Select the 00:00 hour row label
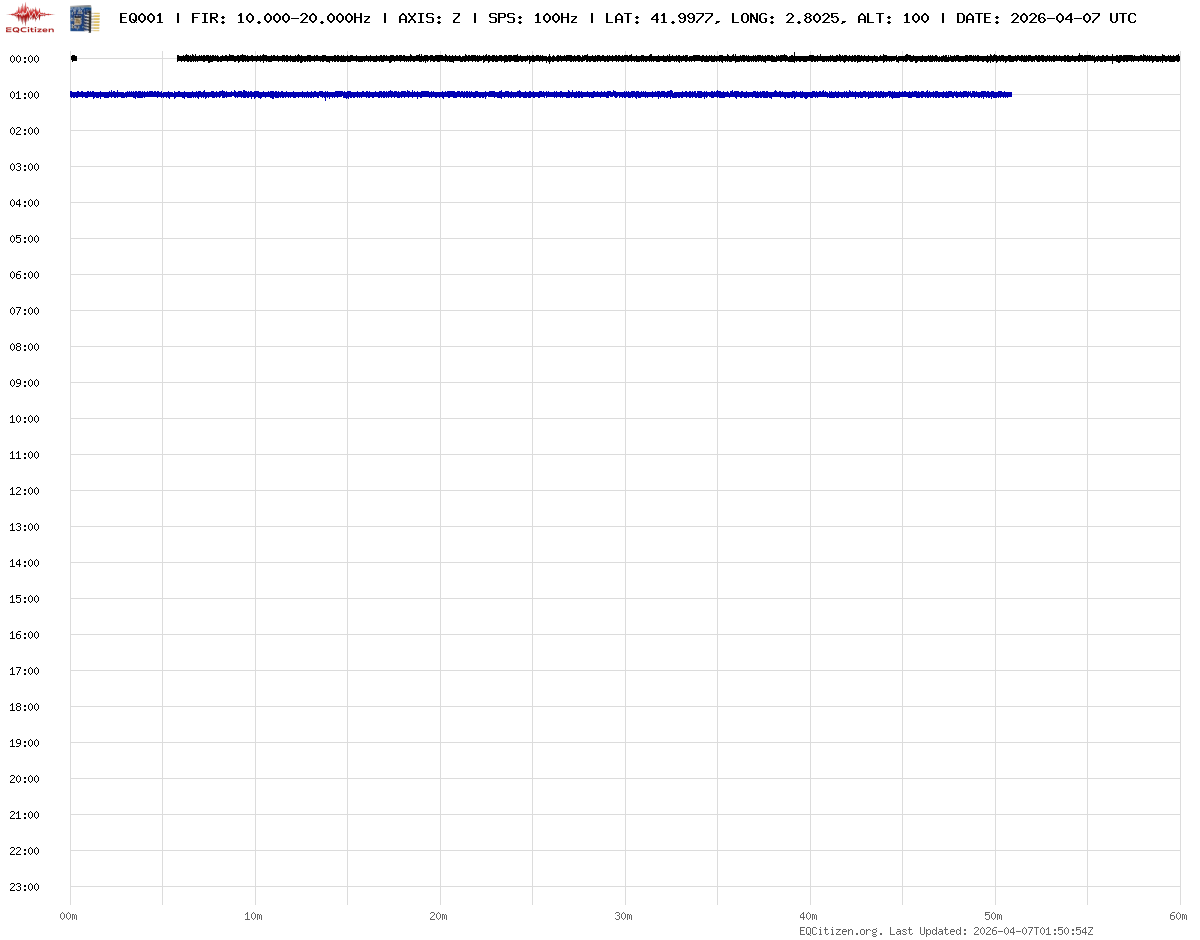 tap(24, 59)
